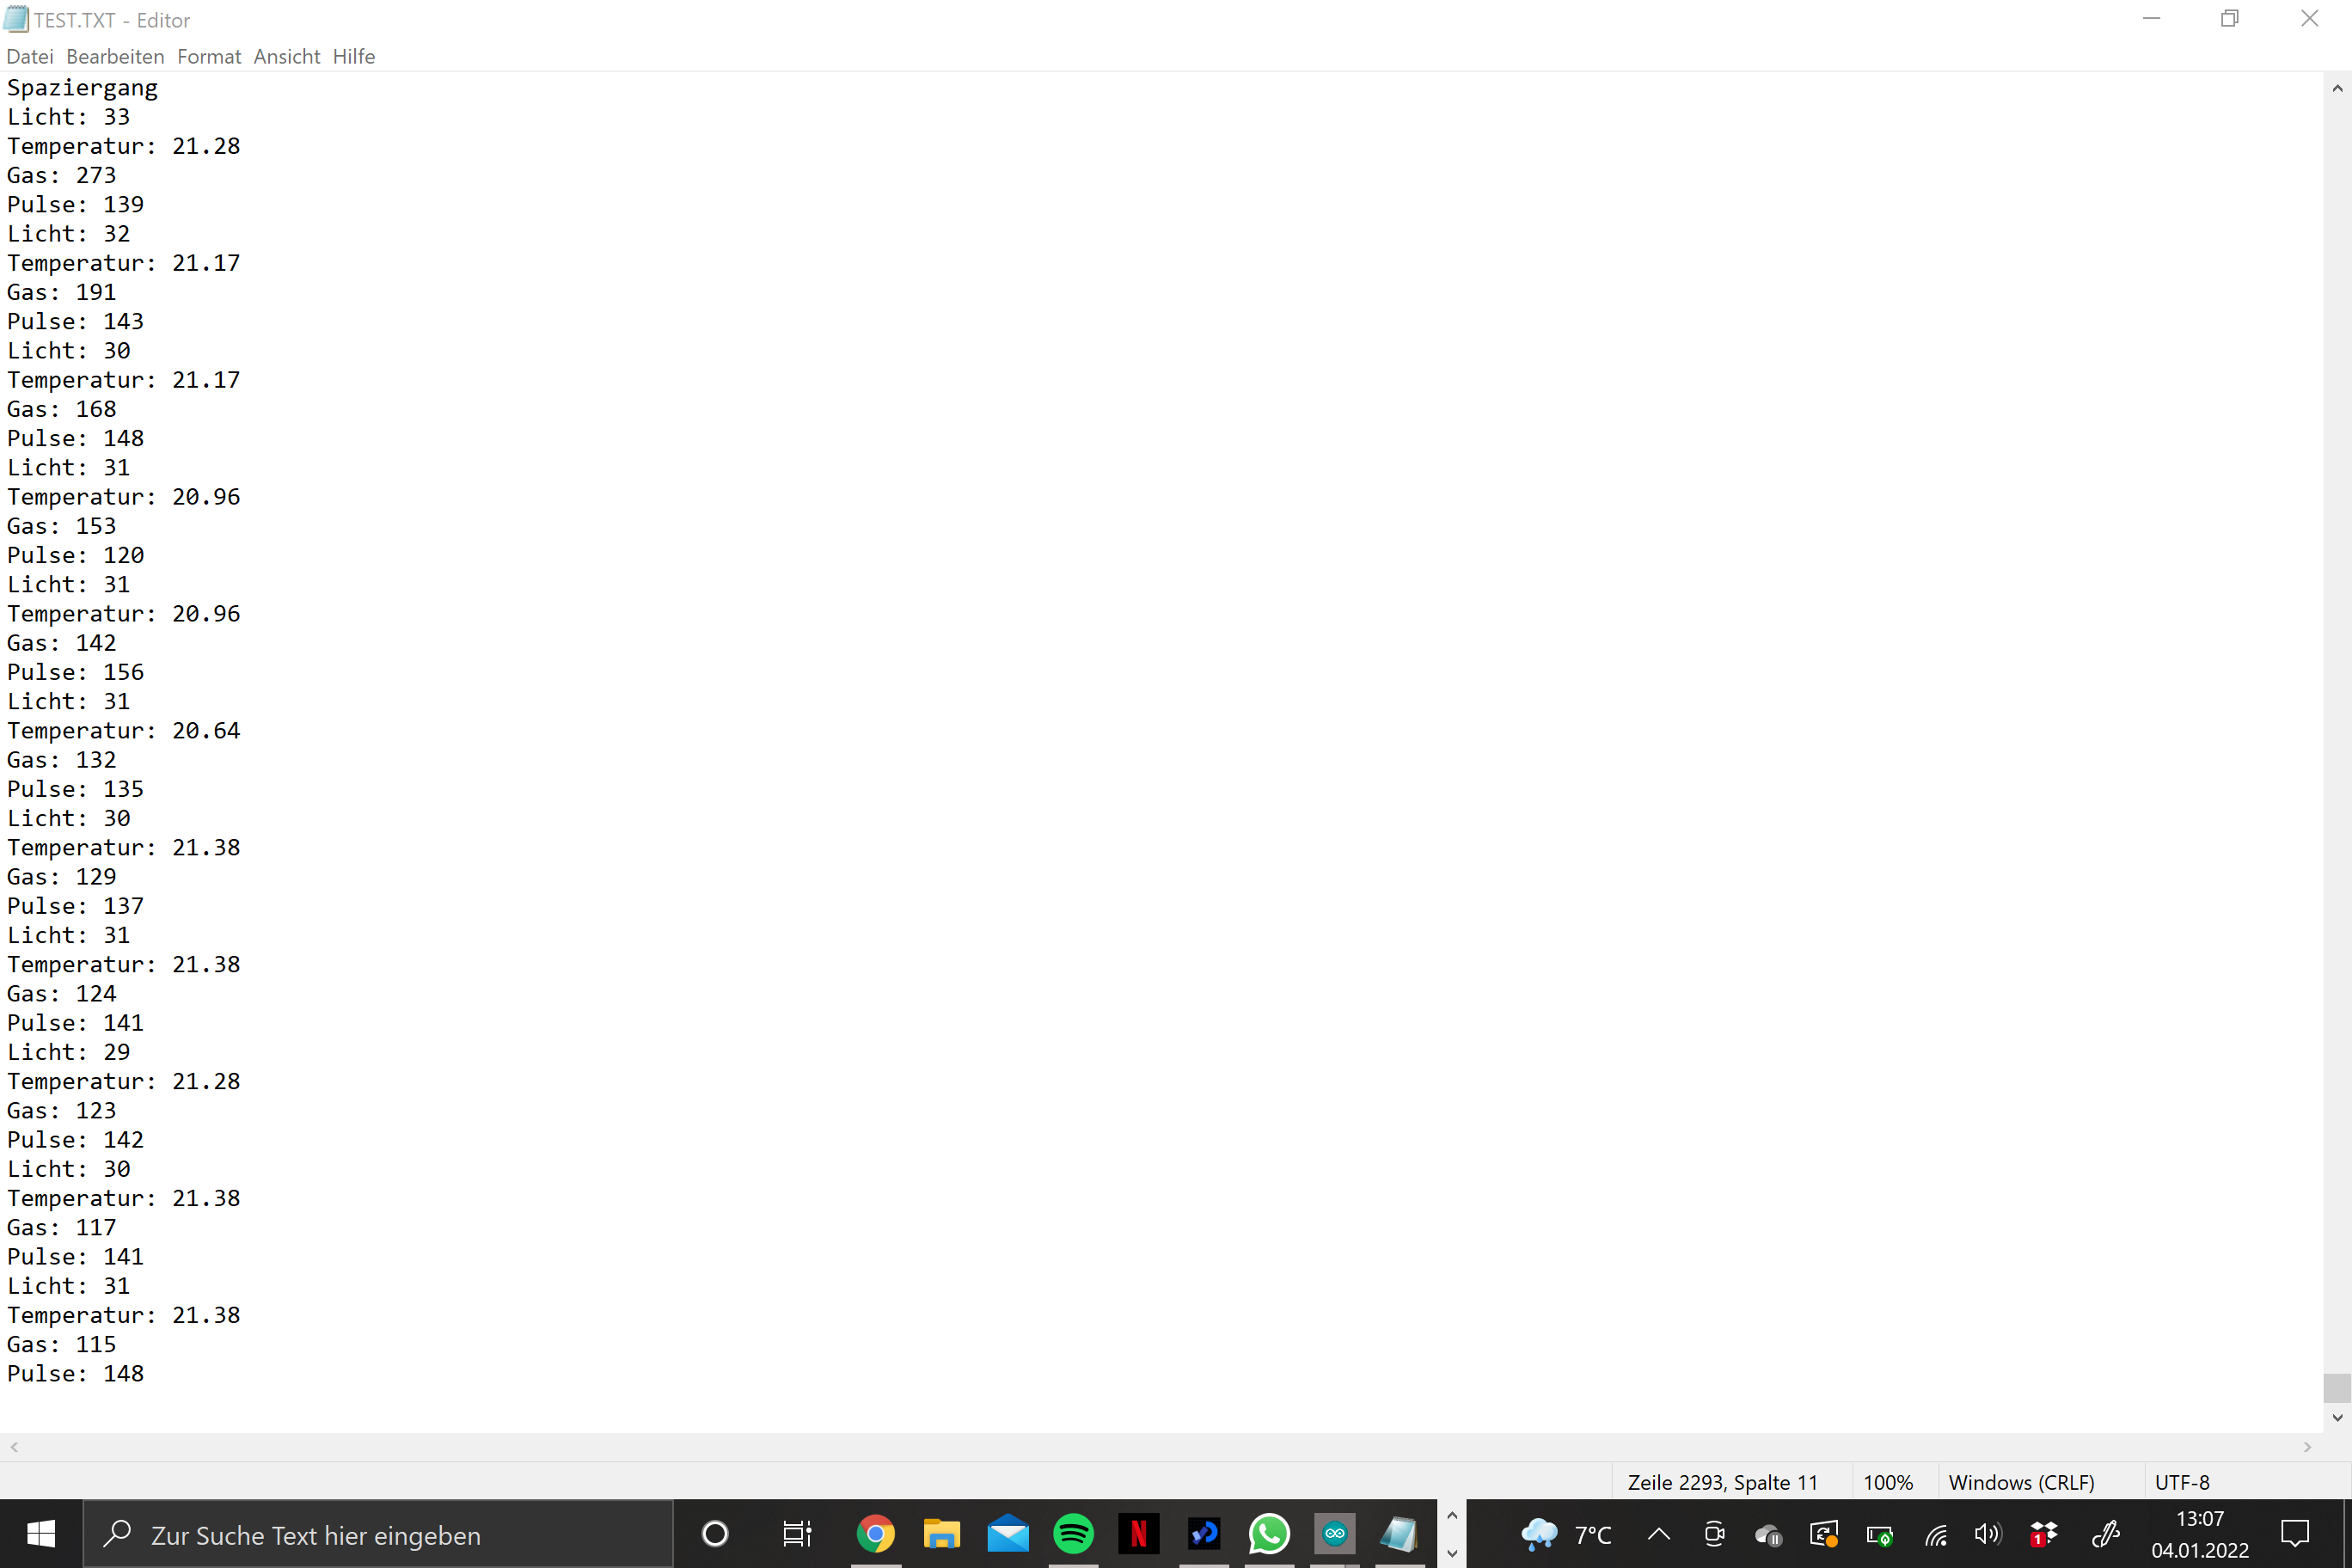The width and height of the screenshot is (2352, 1568).
Task: Open the Wi-Fi network tray icon
Action: pos(1935,1534)
